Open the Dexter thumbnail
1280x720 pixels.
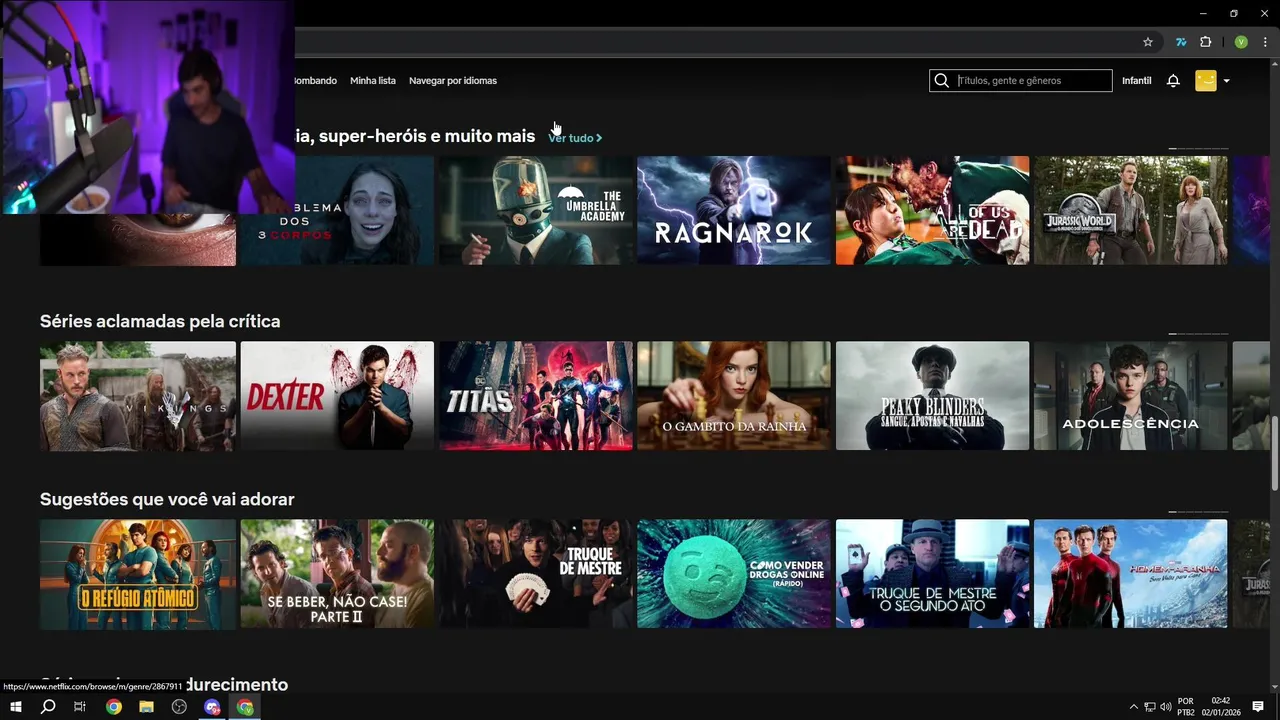tap(337, 396)
